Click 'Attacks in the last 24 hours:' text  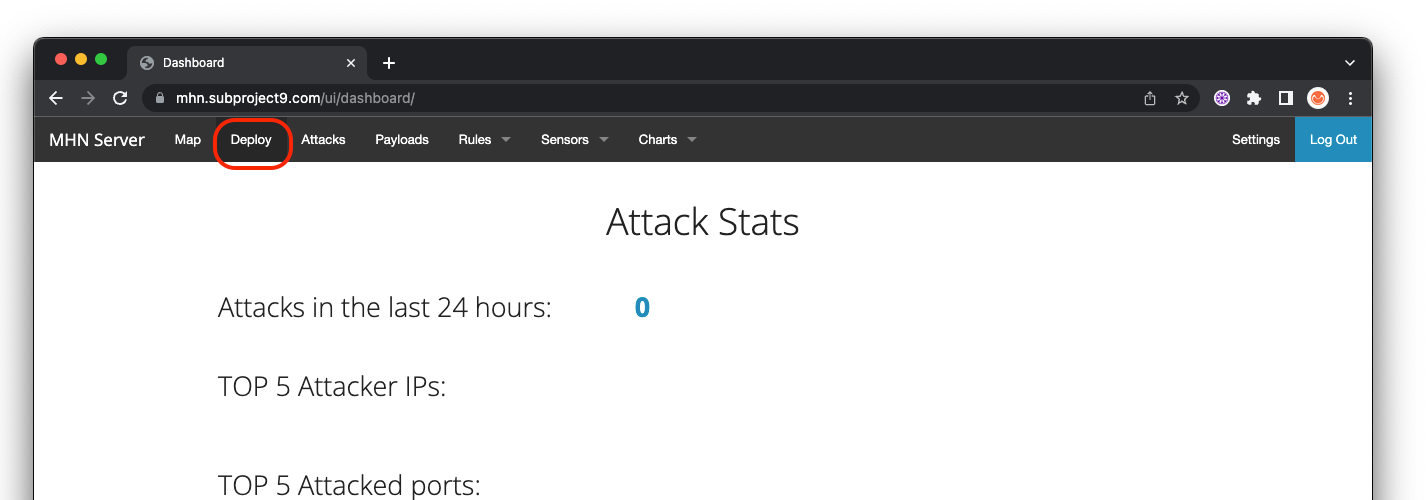click(x=385, y=307)
